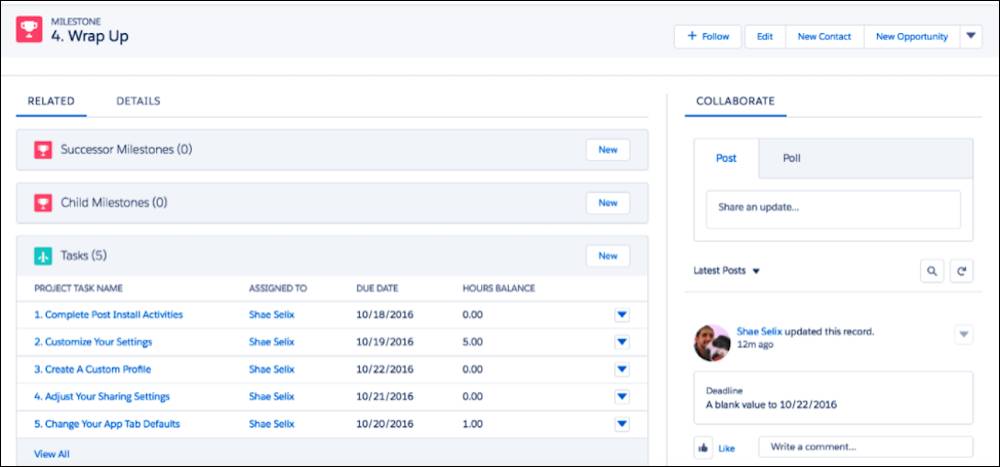
Task: Open row menu for Customize Your Settings
Action: [622, 342]
